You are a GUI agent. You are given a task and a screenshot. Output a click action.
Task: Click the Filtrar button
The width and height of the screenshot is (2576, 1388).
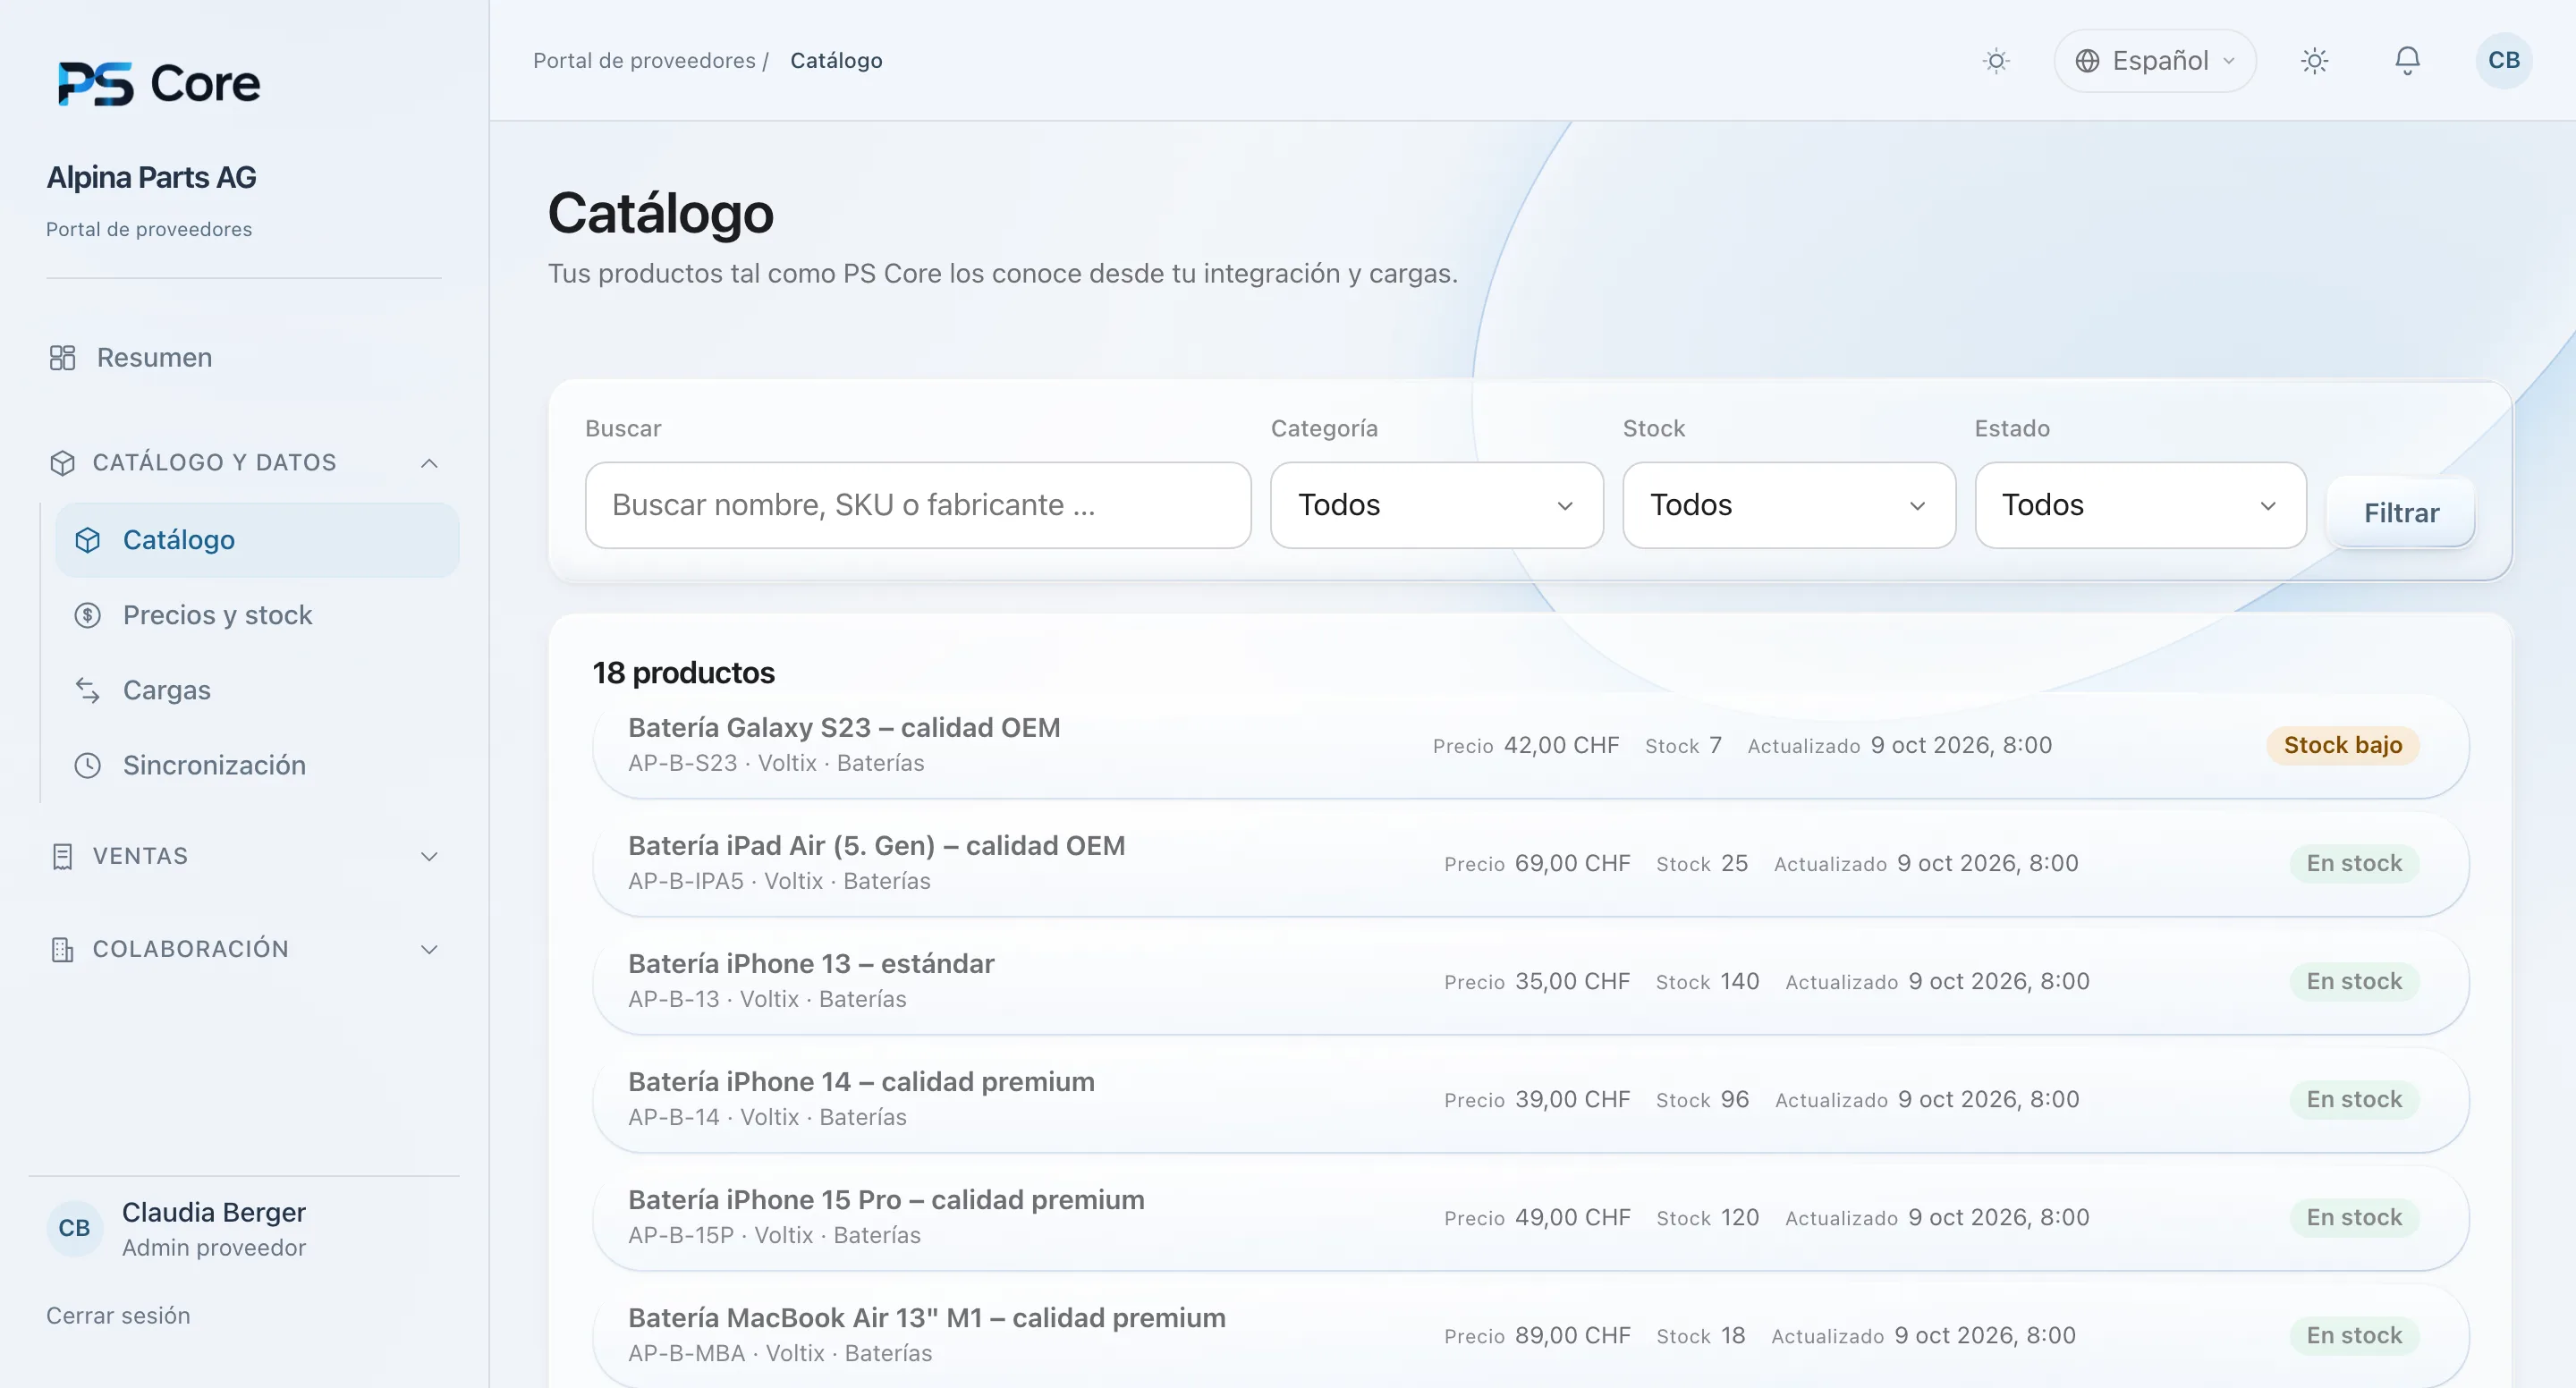click(2400, 513)
